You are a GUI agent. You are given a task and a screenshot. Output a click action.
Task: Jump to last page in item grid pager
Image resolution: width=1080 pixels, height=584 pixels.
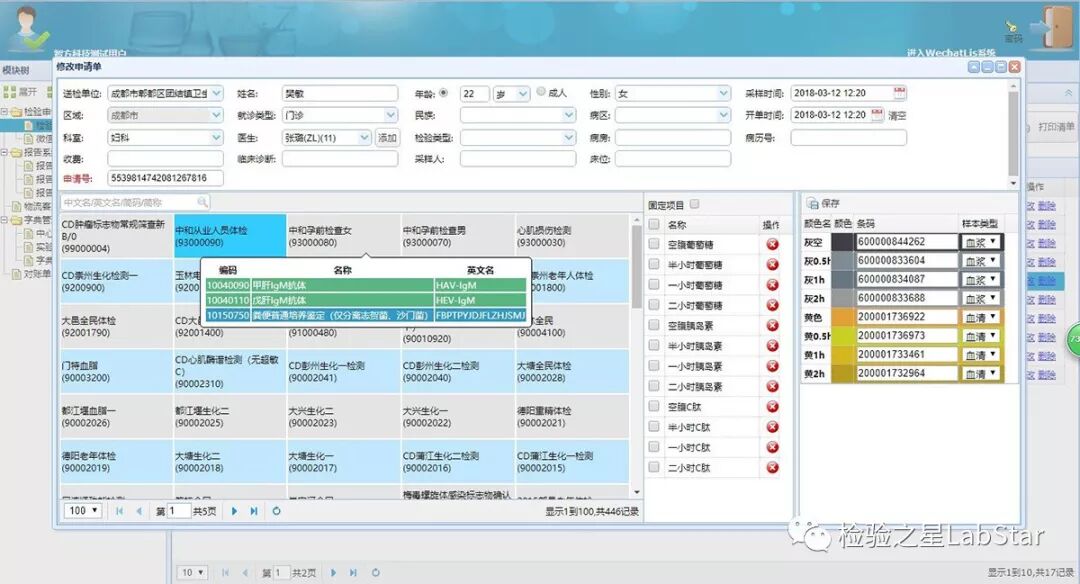coord(254,511)
